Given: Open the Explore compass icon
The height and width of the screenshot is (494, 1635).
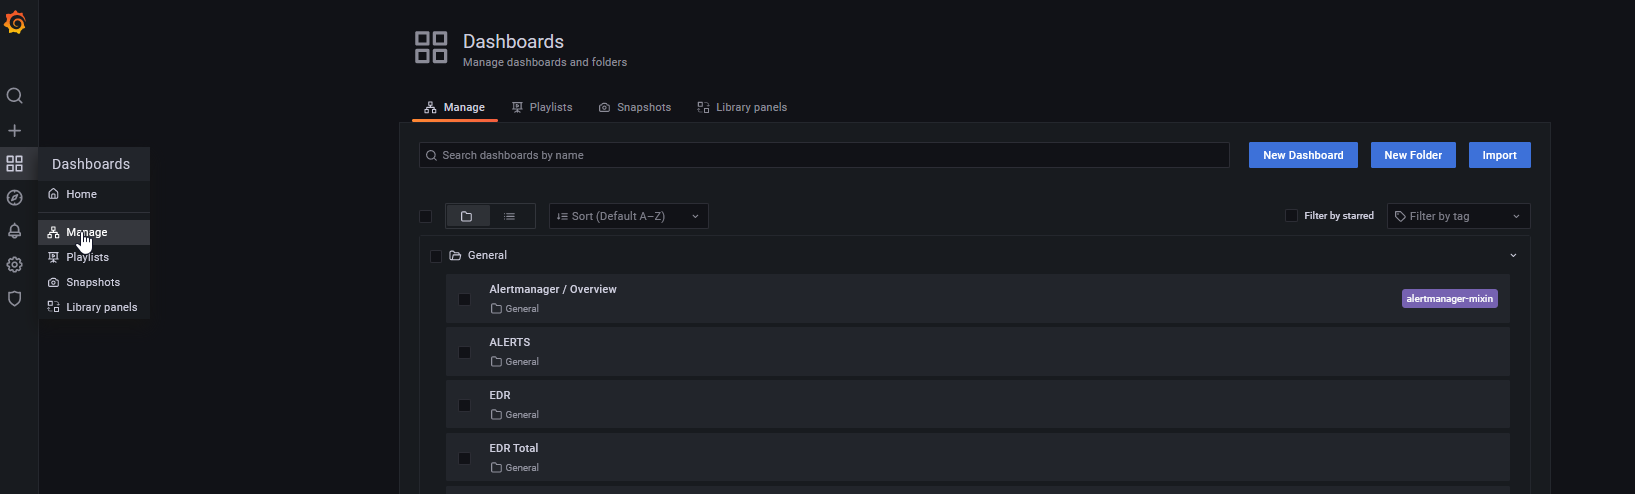Looking at the screenshot, I should point(15,198).
